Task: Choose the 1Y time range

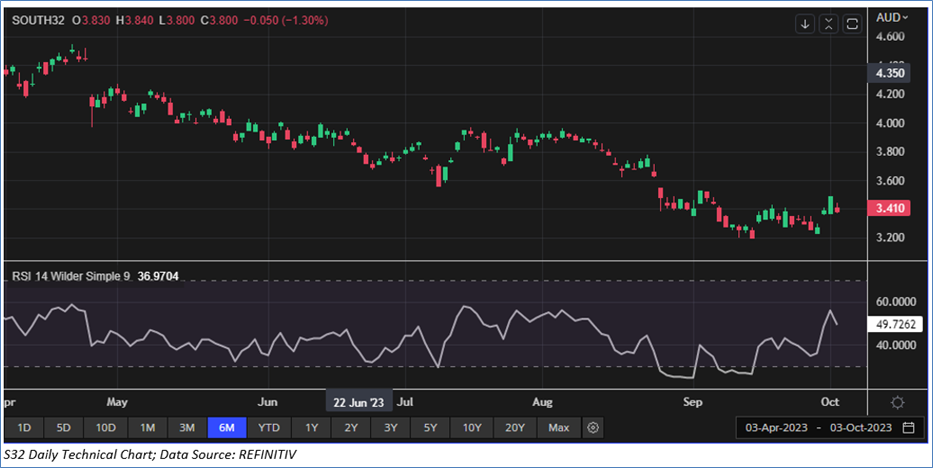Action: tap(311, 428)
